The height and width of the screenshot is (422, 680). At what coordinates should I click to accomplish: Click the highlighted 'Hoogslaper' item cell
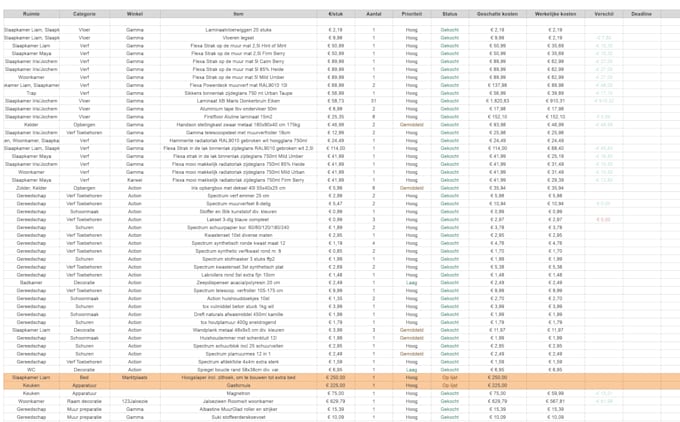[x=238, y=377]
